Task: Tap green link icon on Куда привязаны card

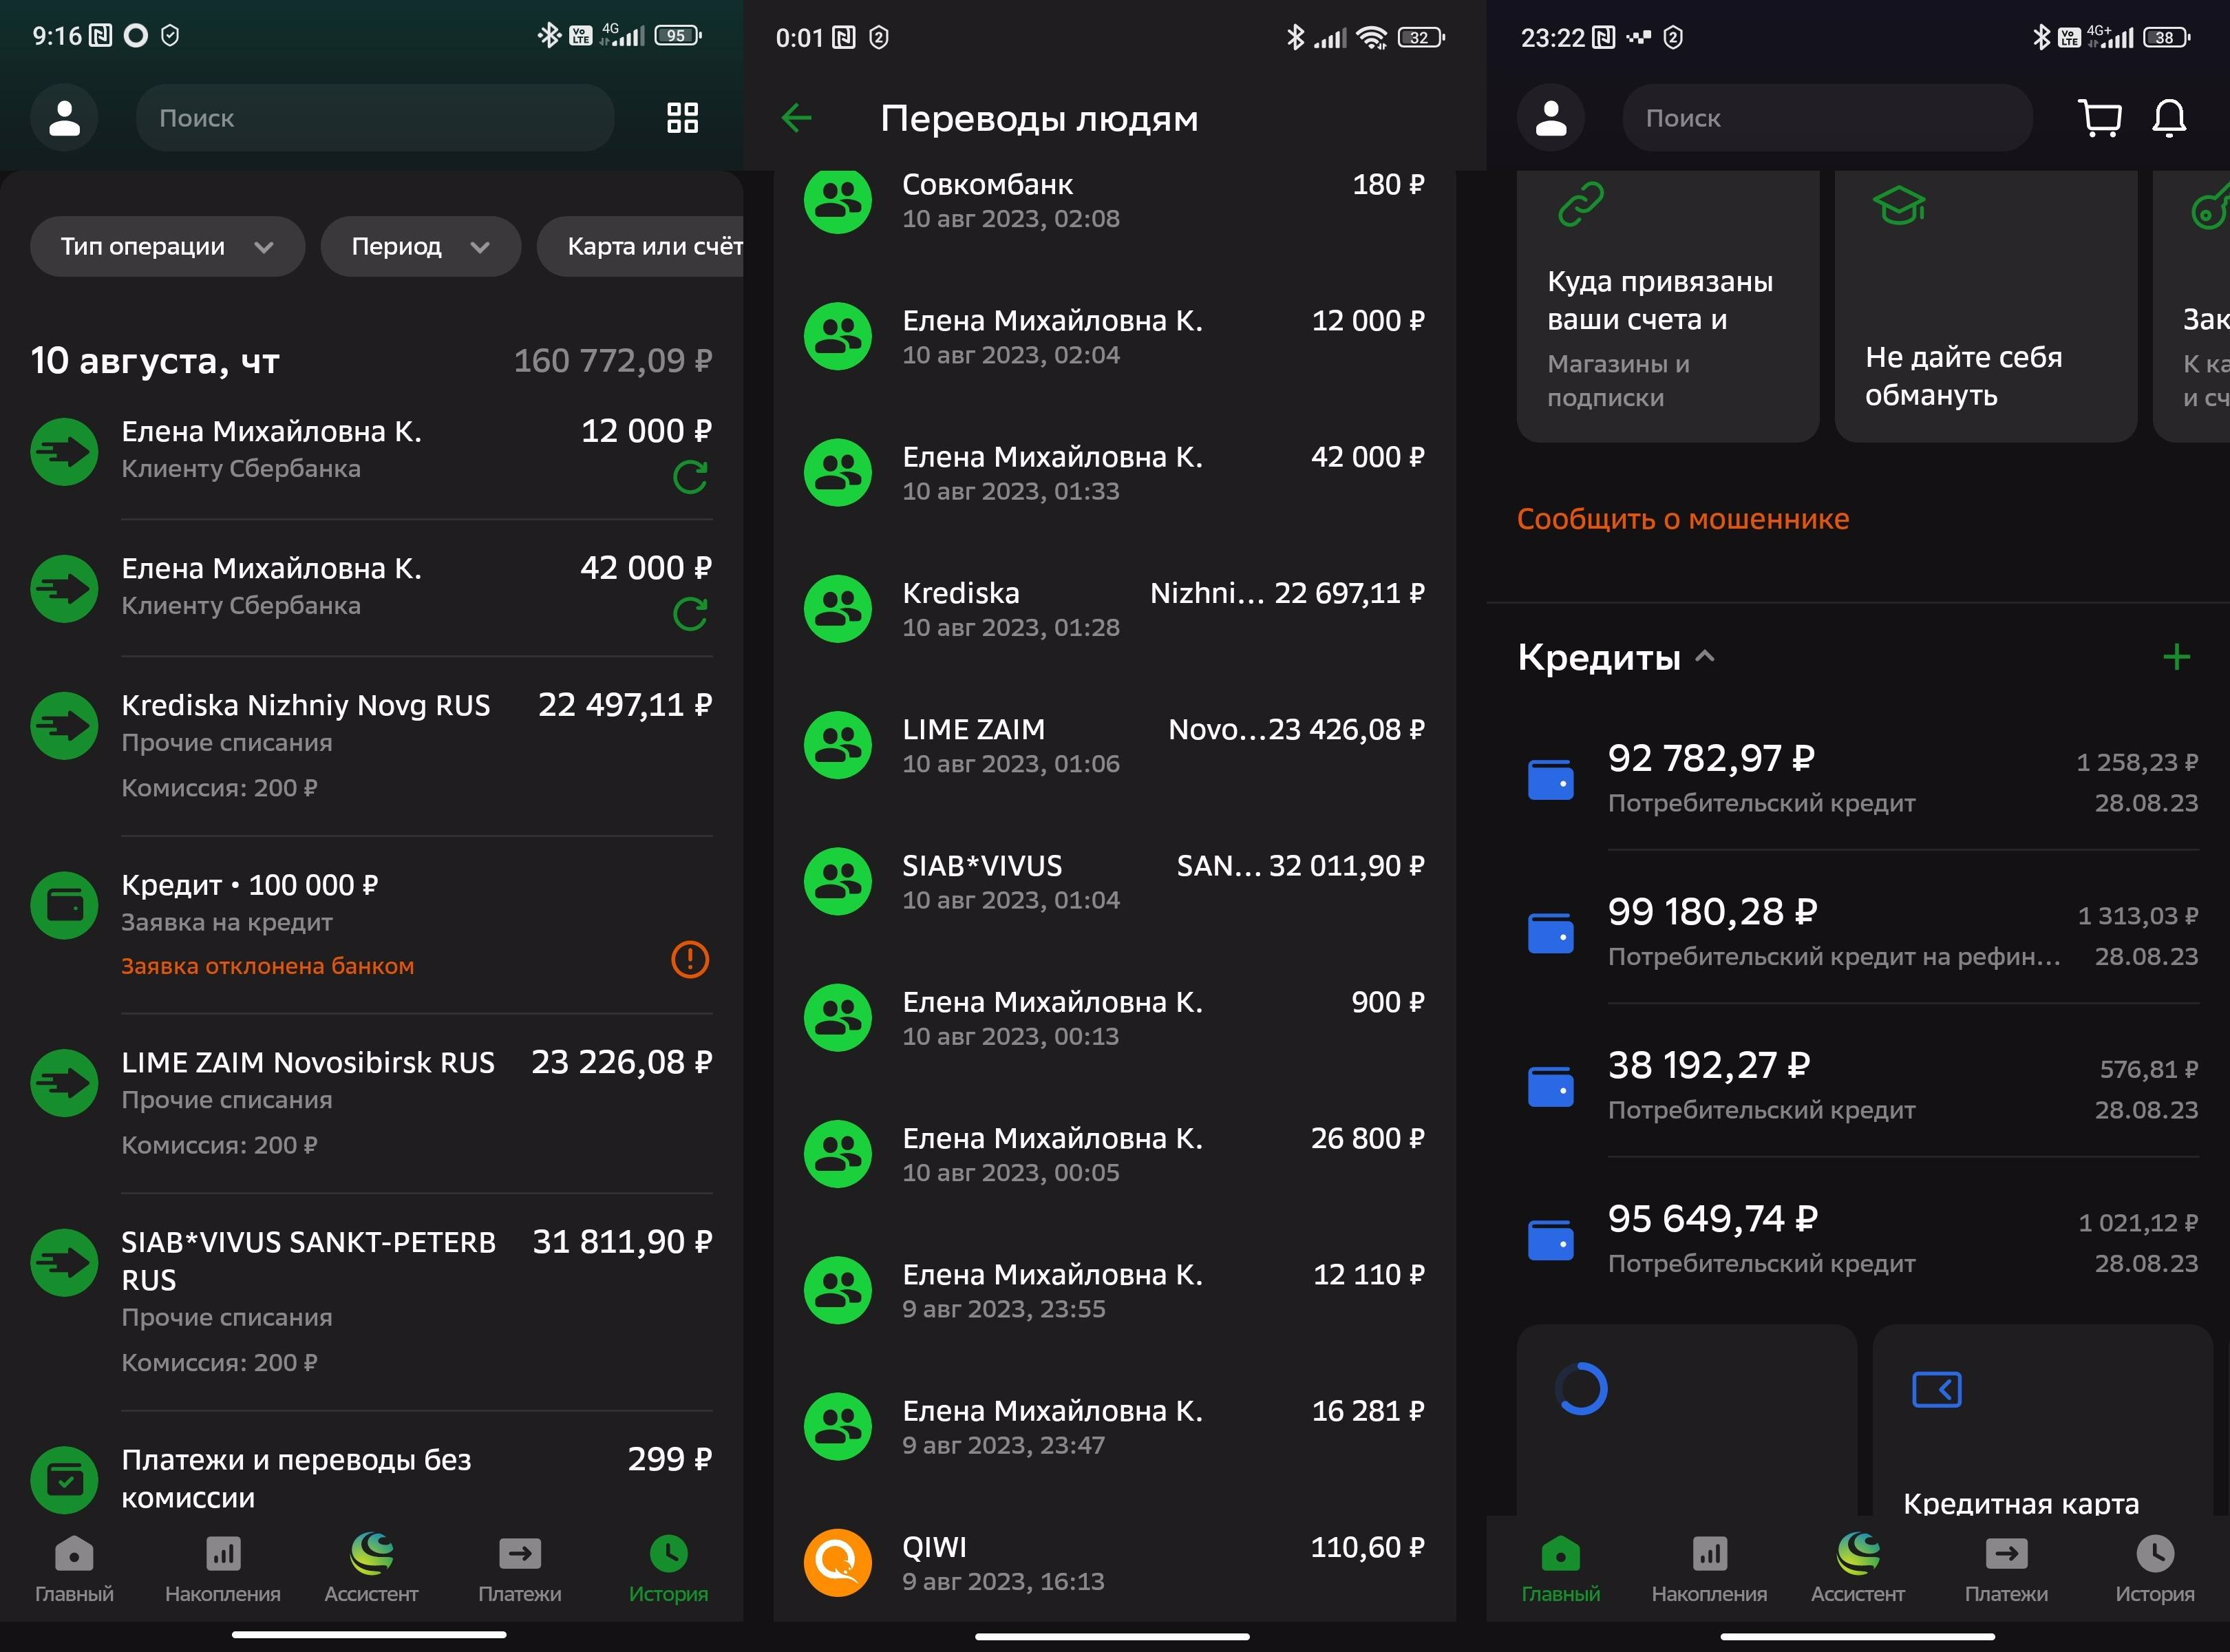Action: (x=1581, y=204)
